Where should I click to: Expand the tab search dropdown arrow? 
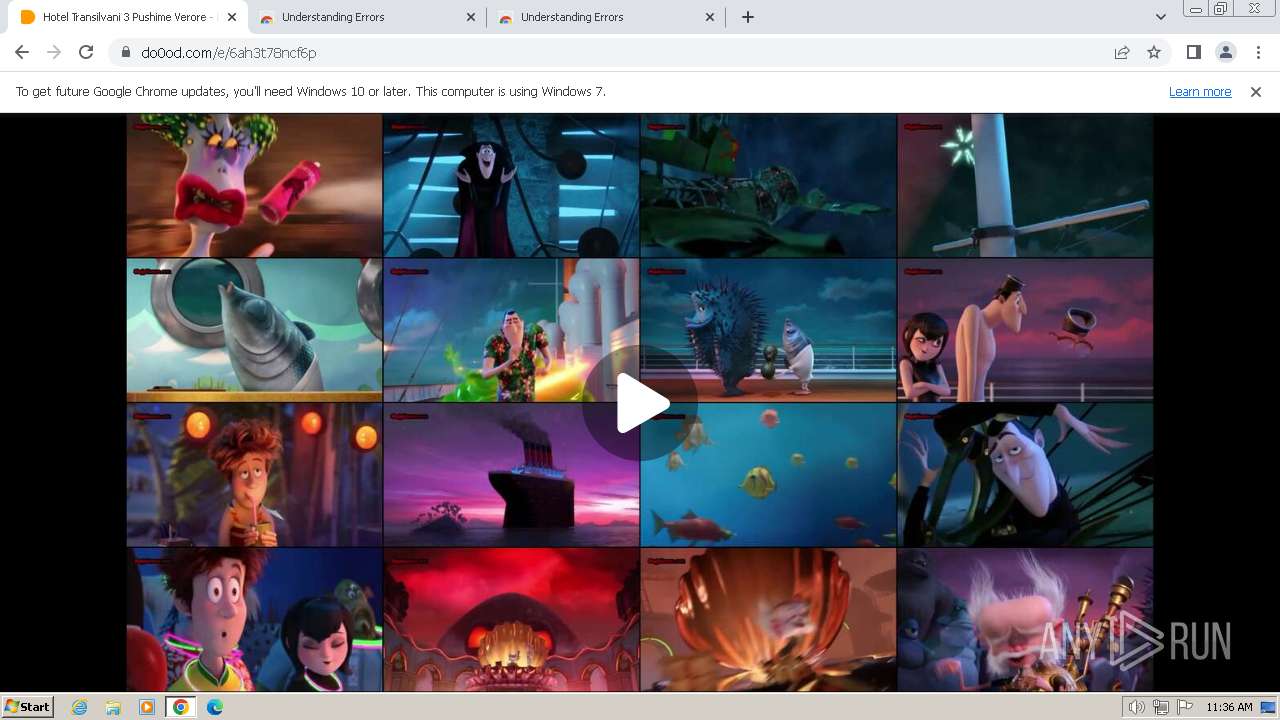pyautogui.click(x=1160, y=17)
